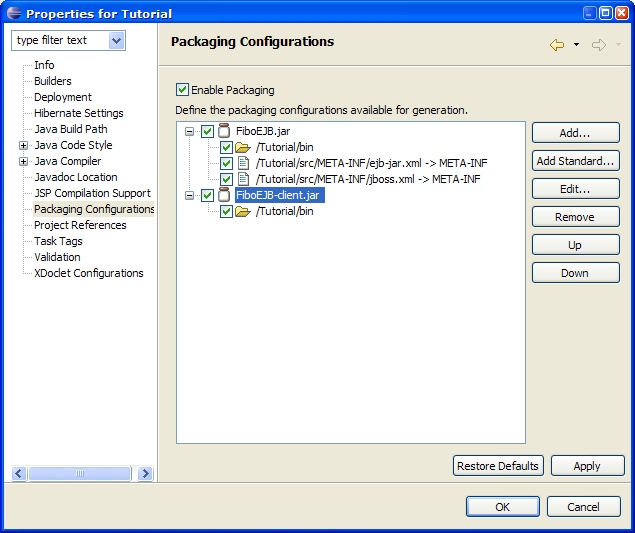
Task: Click the ejb-jar.xml file icon
Action: point(243,163)
